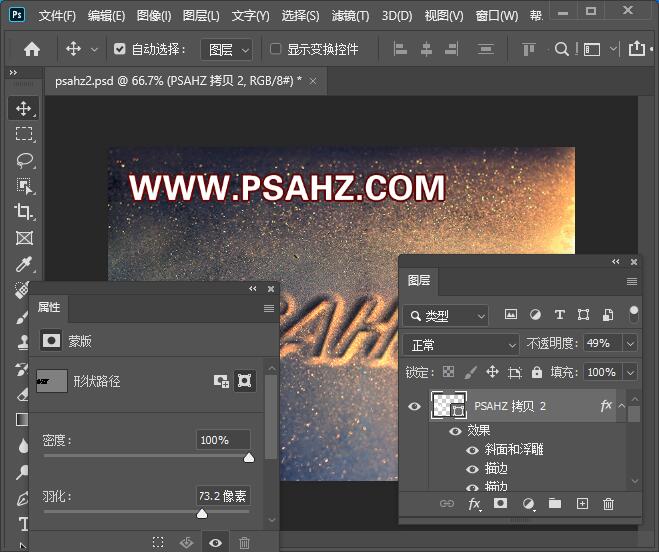Viewport: 659px width, 552px height.
Task: Click align right edges icon
Action: (452, 50)
